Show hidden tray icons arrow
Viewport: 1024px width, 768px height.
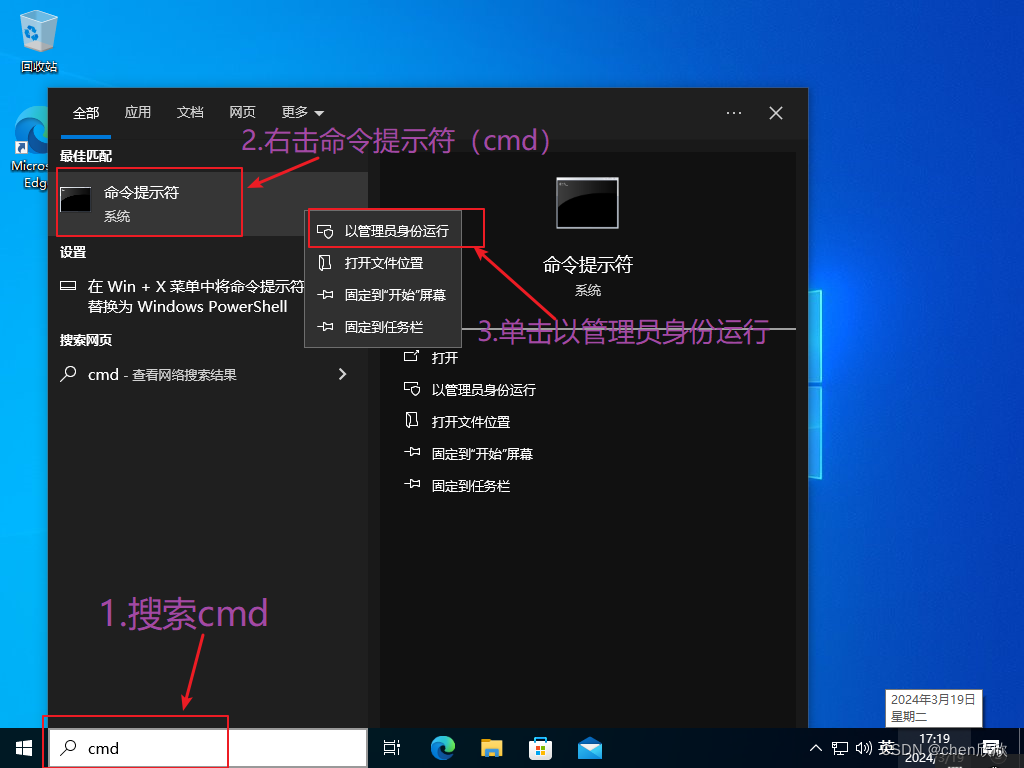(816, 748)
